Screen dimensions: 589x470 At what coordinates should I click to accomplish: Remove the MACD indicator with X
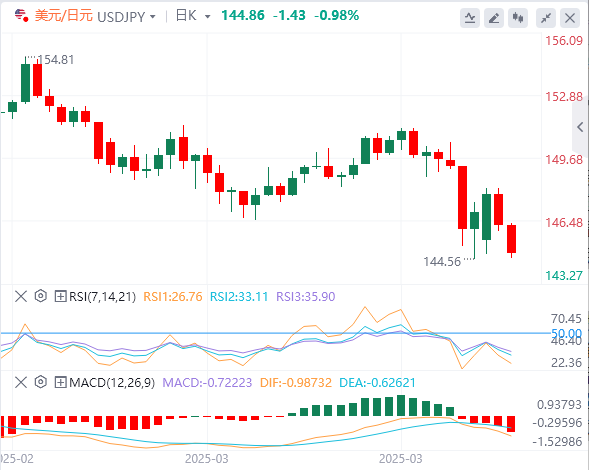click(x=21, y=382)
